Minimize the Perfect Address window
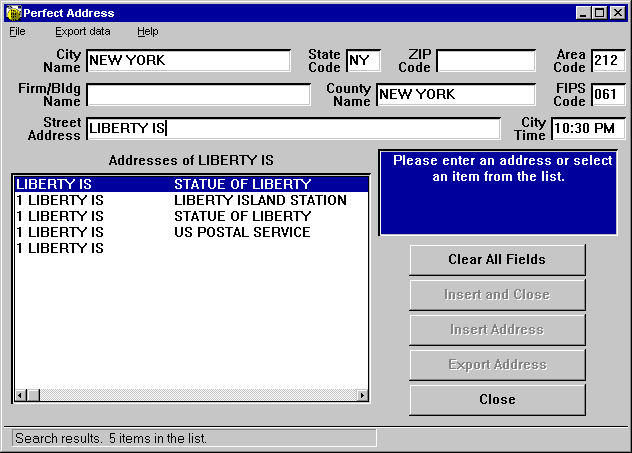The image size is (632, 453). (582, 13)
